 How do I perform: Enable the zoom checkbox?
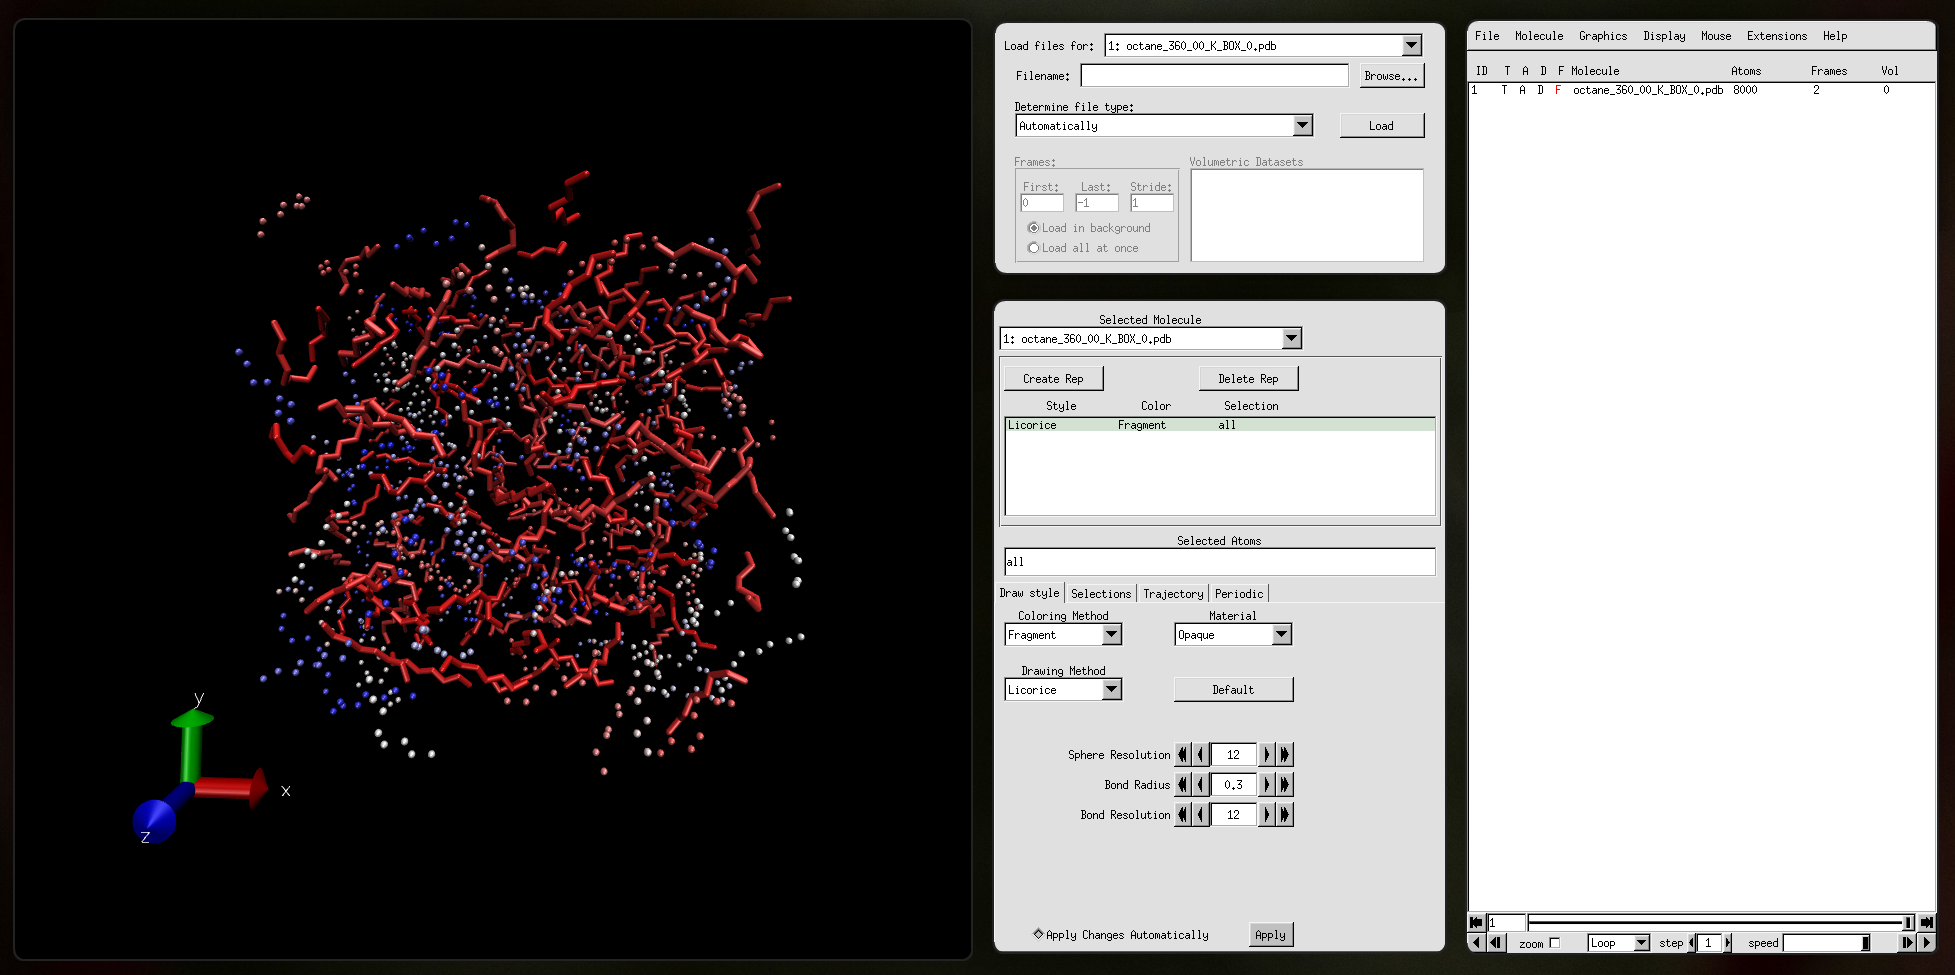pos(1554,943)
